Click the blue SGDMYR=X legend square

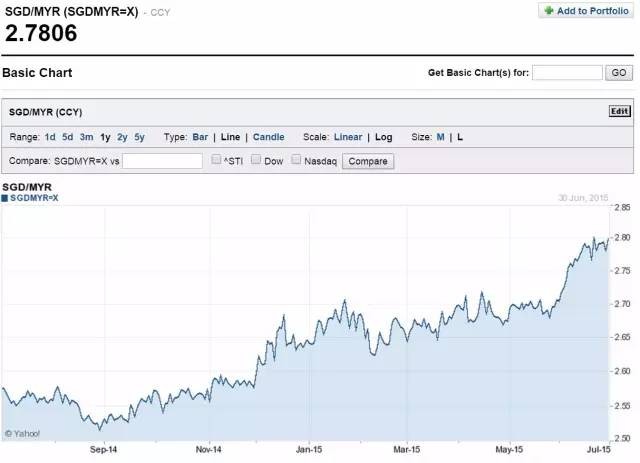5,198
